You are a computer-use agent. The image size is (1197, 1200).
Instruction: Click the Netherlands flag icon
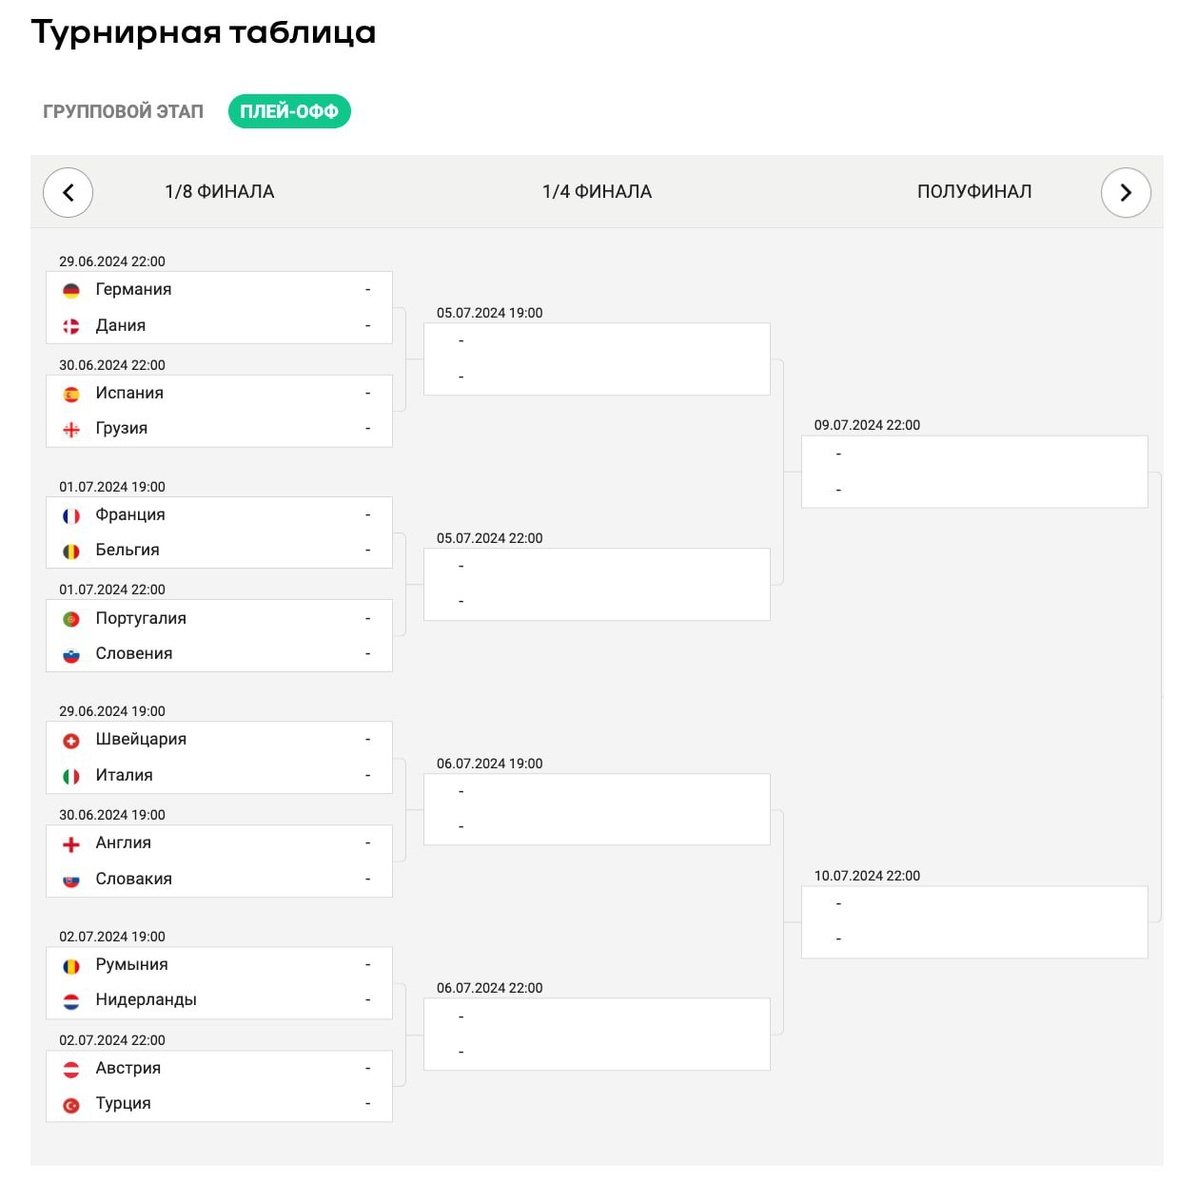(71, 999)
